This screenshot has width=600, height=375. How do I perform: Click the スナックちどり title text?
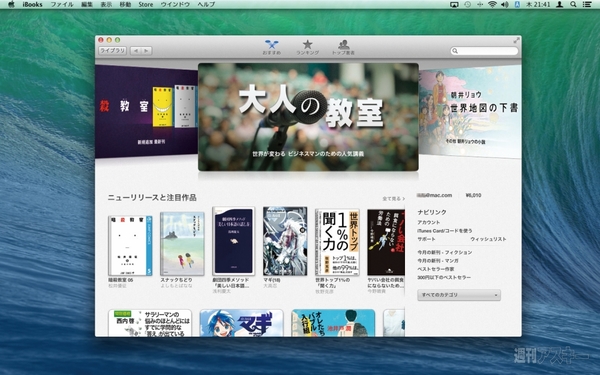coord(177,280)
